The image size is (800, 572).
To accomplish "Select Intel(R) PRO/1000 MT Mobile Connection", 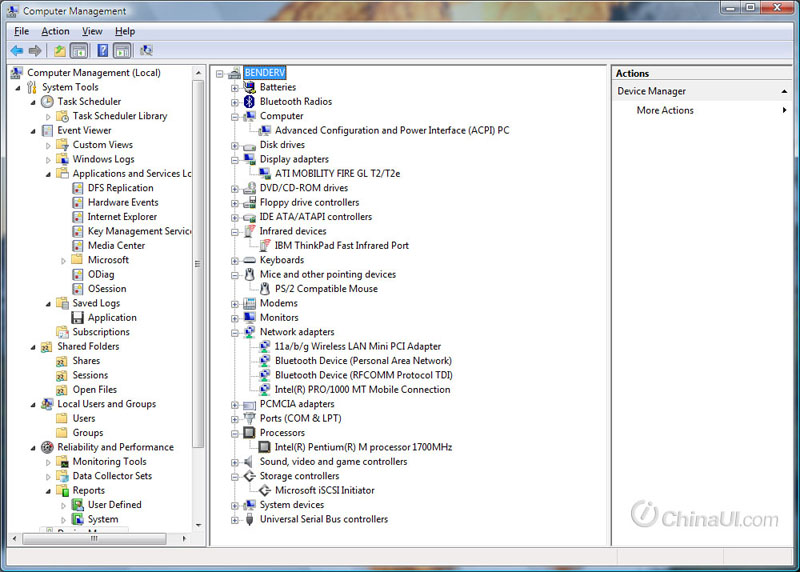I will [x=362, y=390].
